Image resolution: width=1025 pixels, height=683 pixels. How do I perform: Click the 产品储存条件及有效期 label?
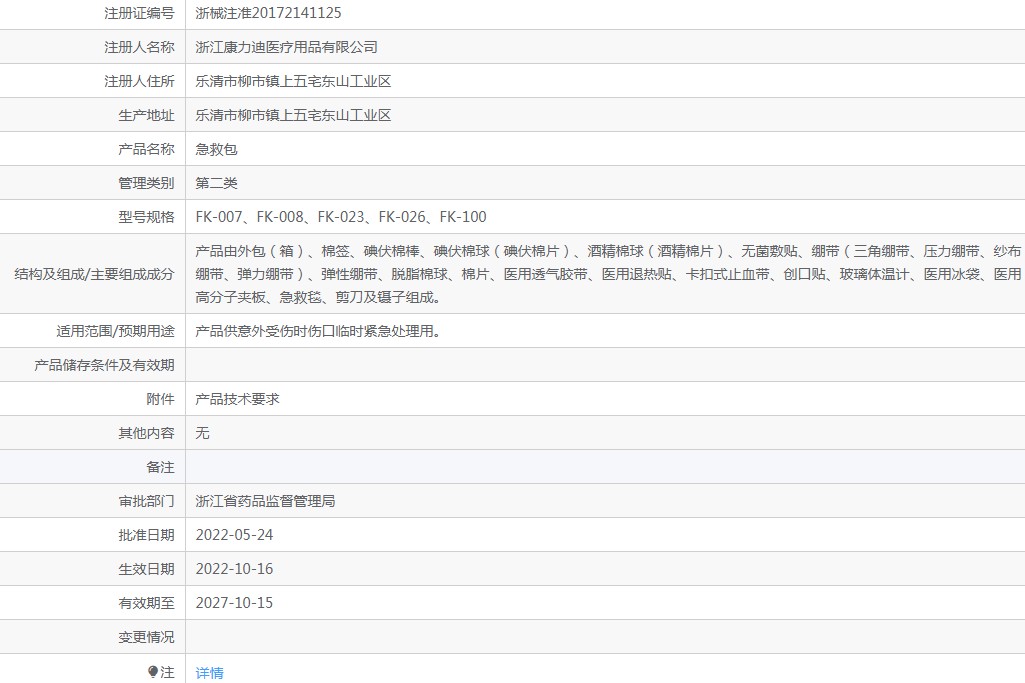tap(105, 365)
